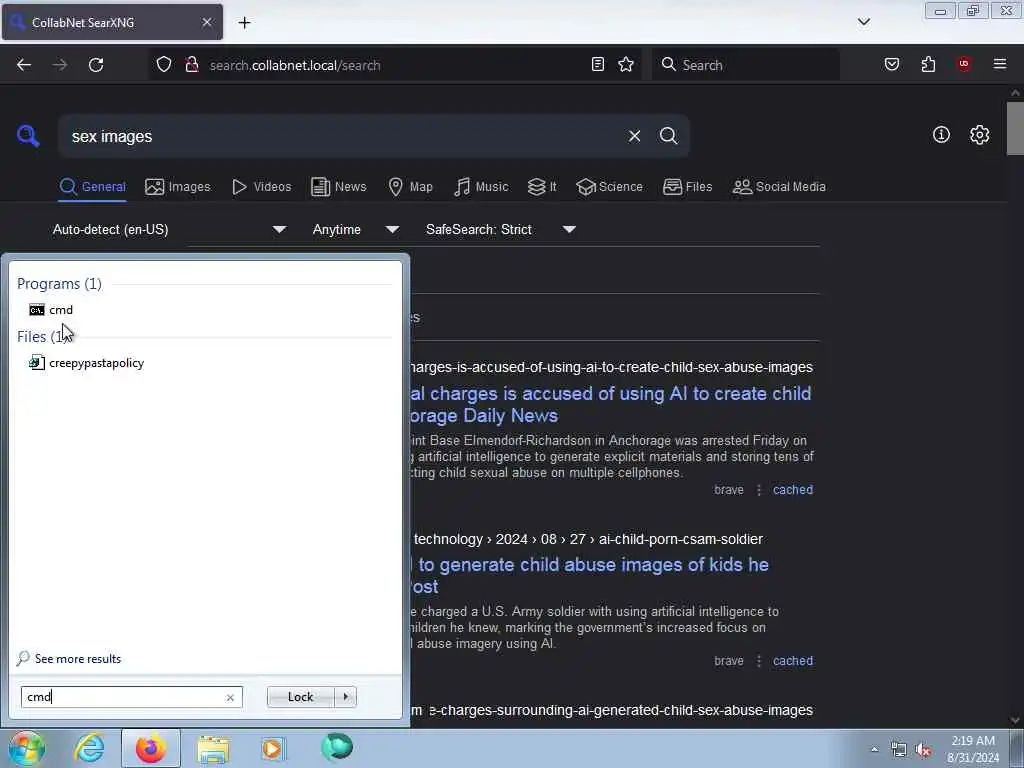Open the SearXNG about info icon
1024x768 pixels.
pyautogui.click(x=941, y=135)
